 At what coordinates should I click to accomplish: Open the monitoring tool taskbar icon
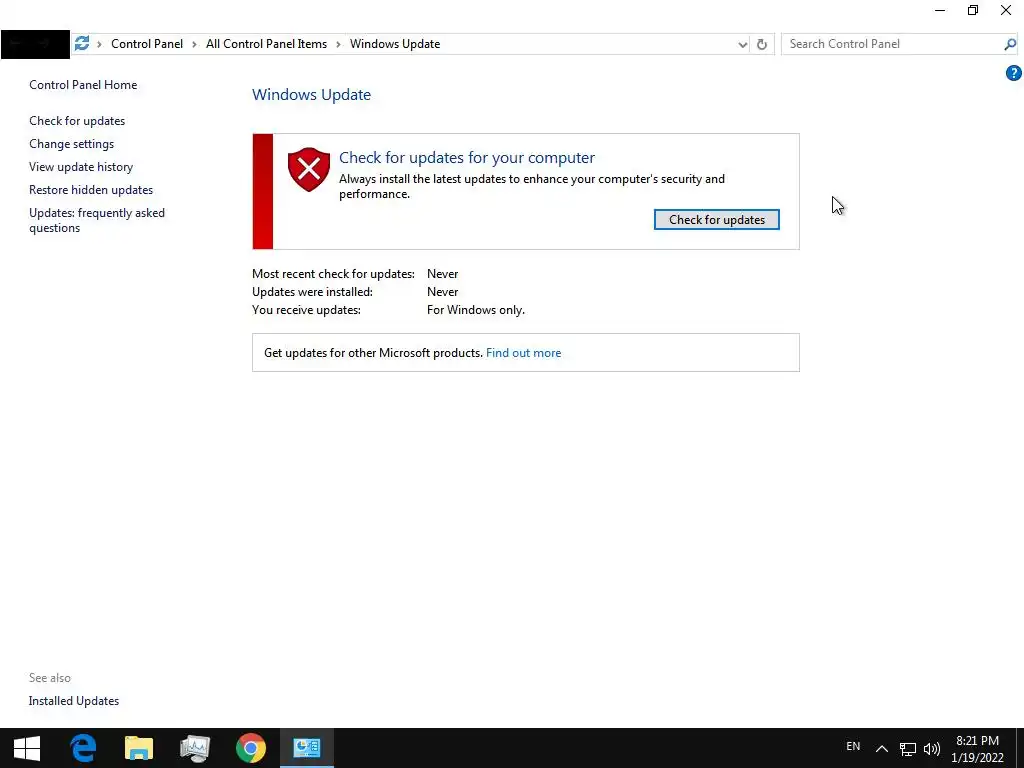pyautogui.click(x=195, y=748)
